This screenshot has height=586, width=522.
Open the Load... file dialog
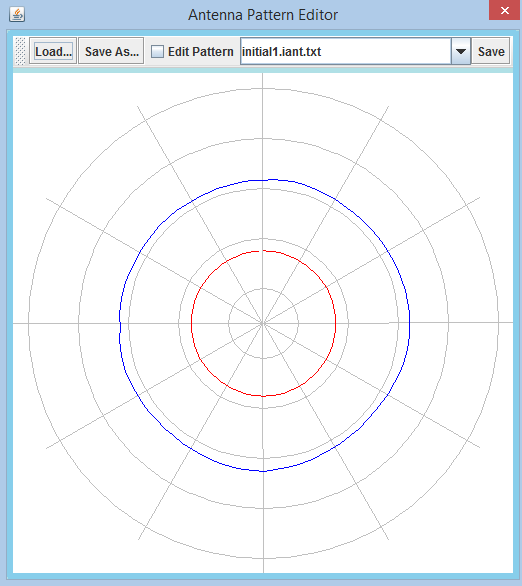point(53,51)
